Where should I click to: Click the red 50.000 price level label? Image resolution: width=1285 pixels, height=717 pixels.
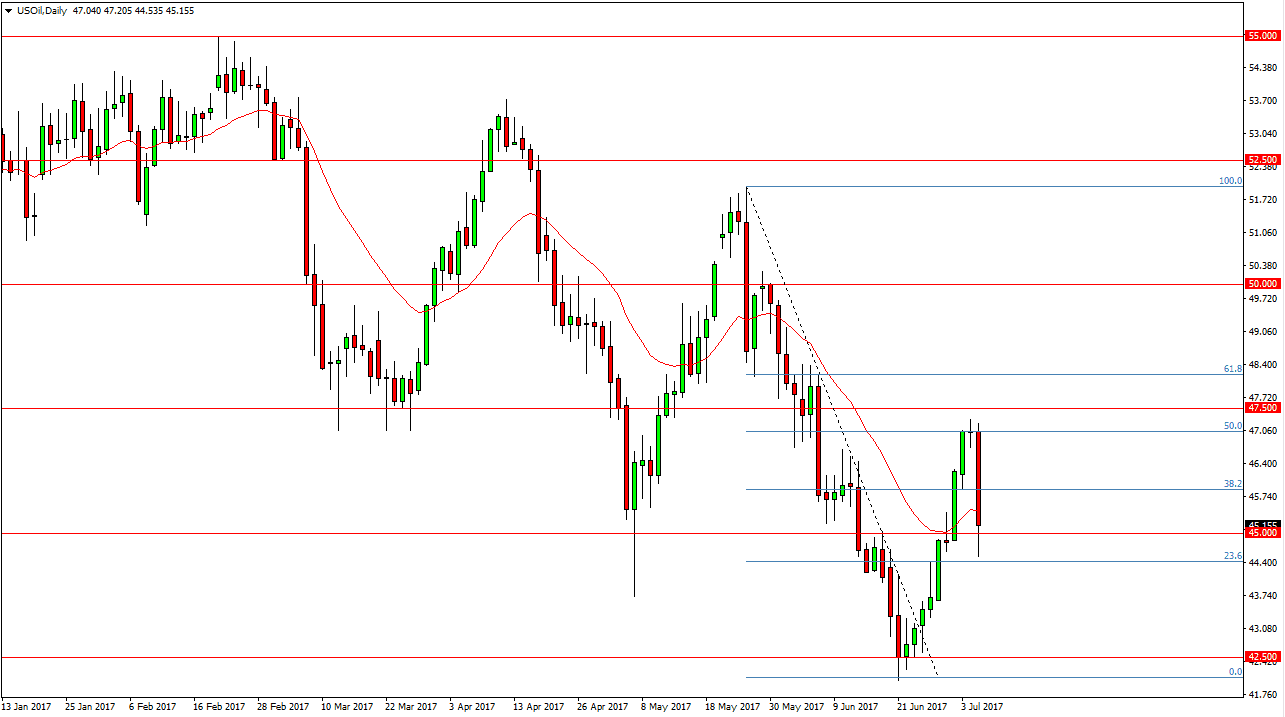(1263, 284)
